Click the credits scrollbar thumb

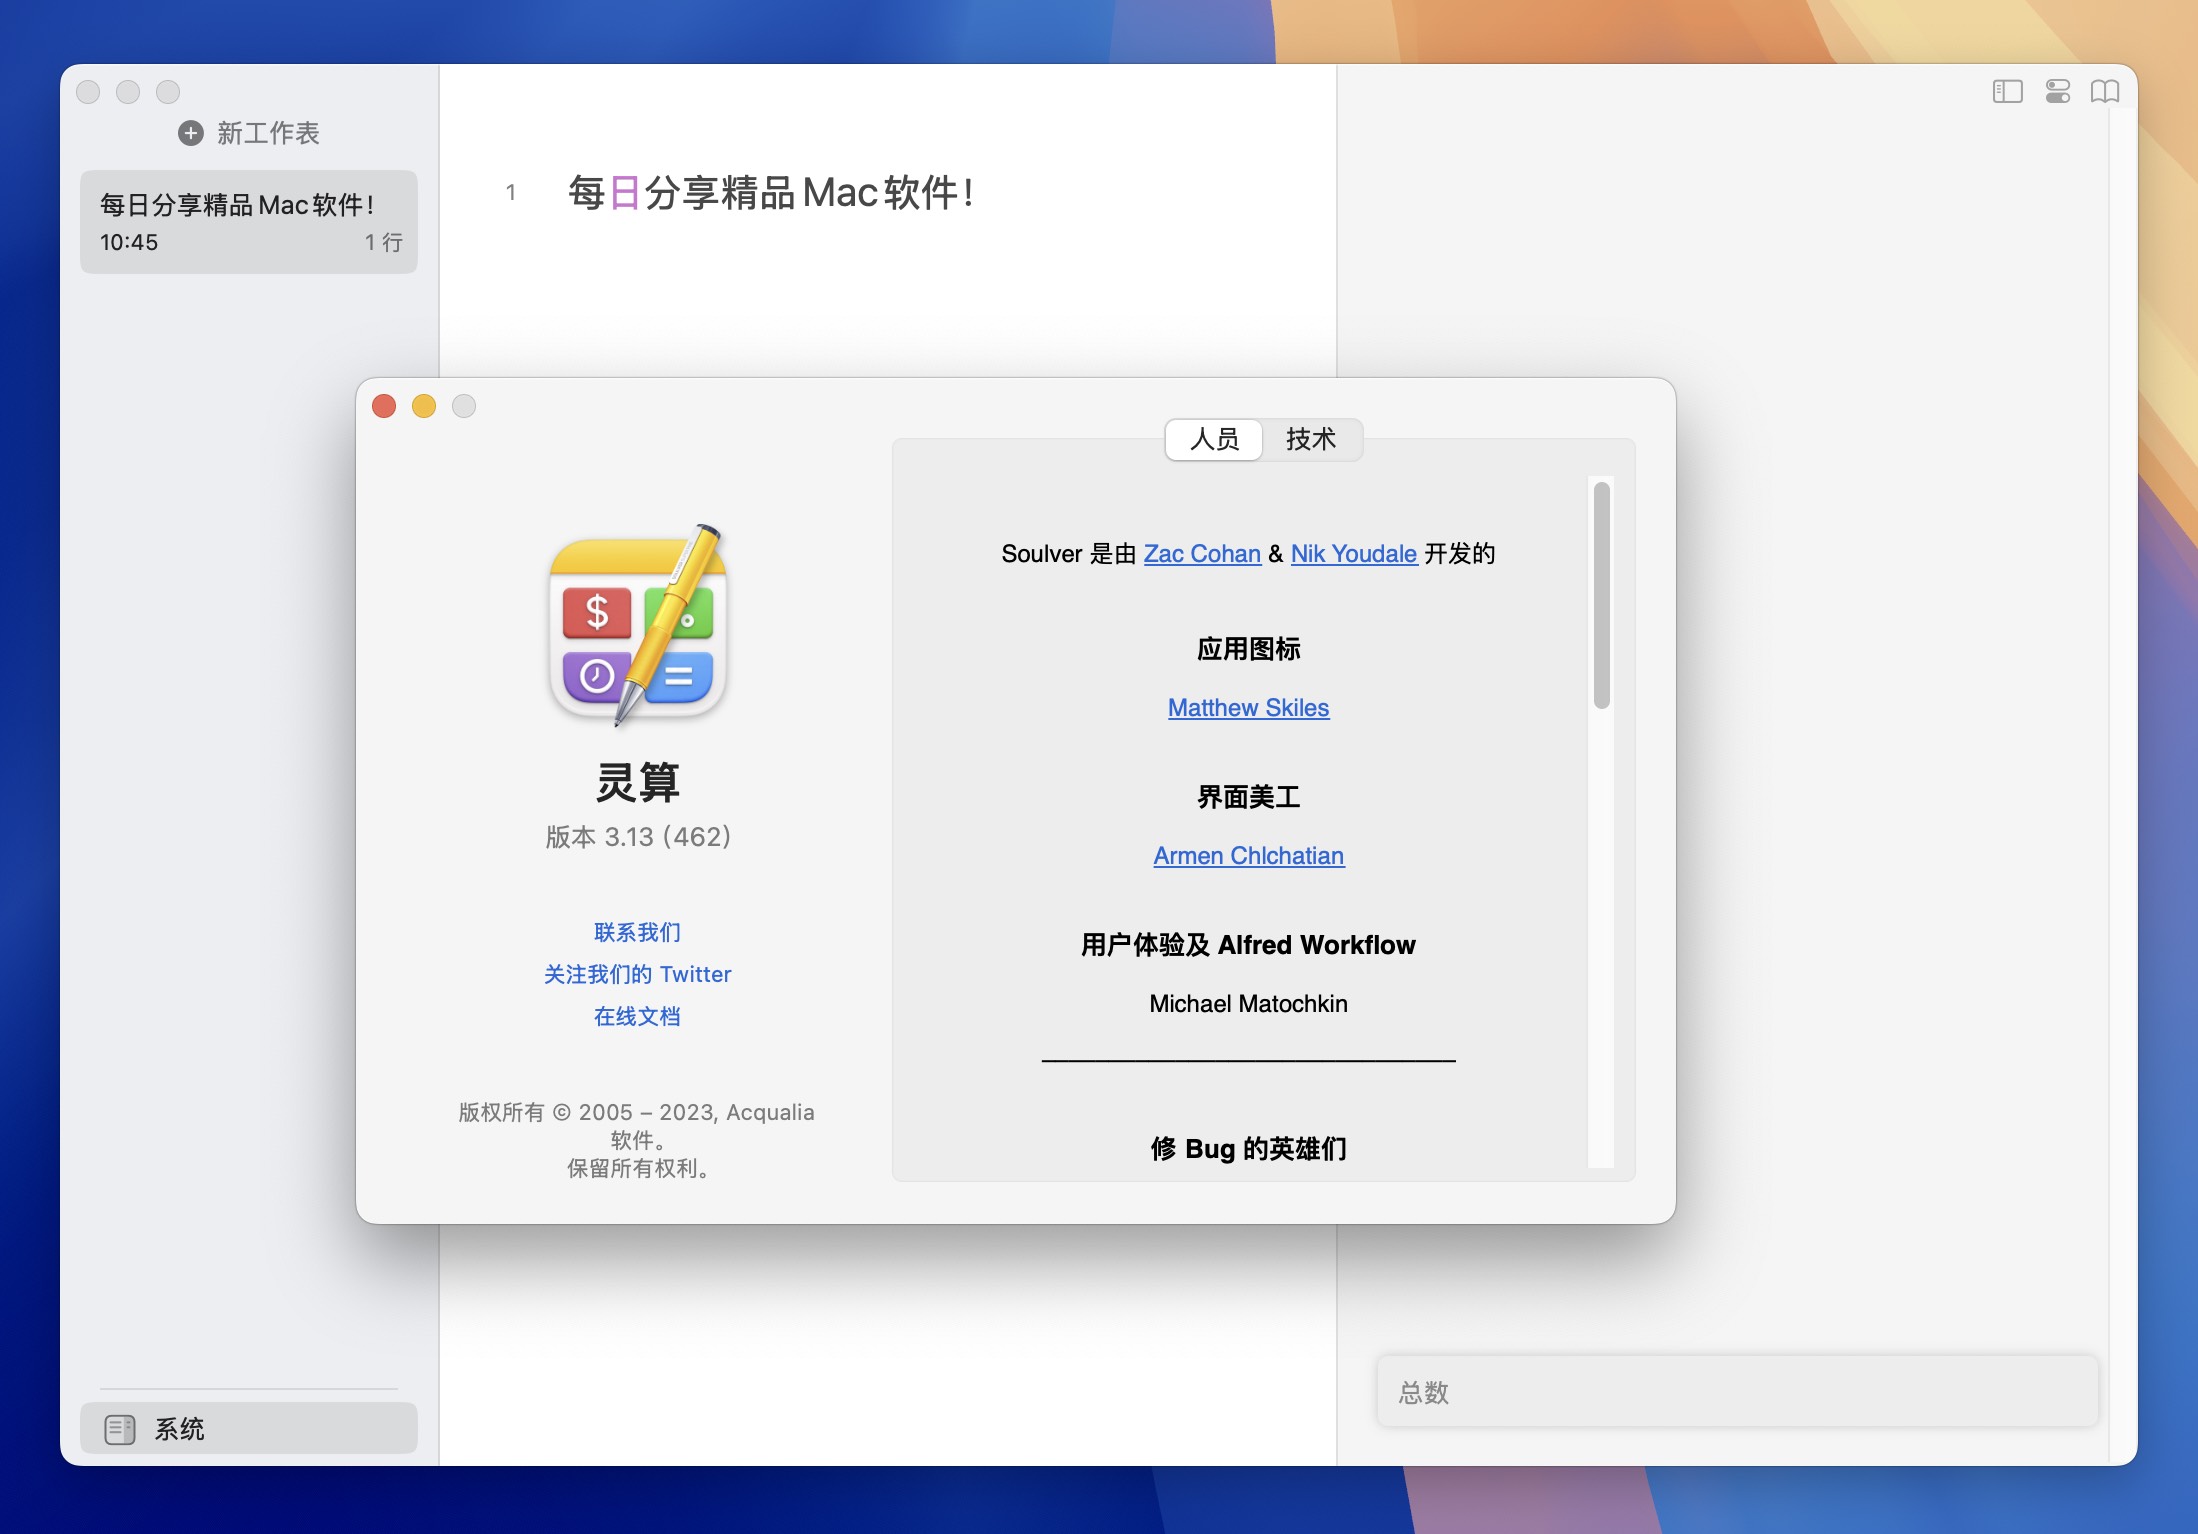(x=1601, y=595)
